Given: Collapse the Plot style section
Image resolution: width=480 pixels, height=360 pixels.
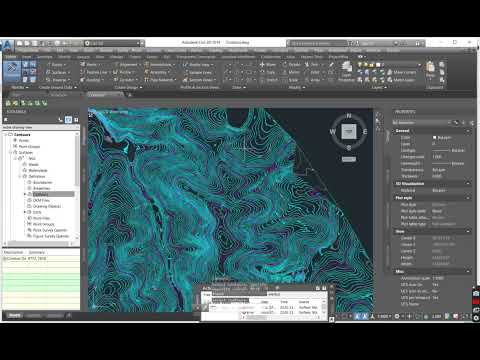Looking at the screenshot, I should pyautogui.click(x=468, y=198).
